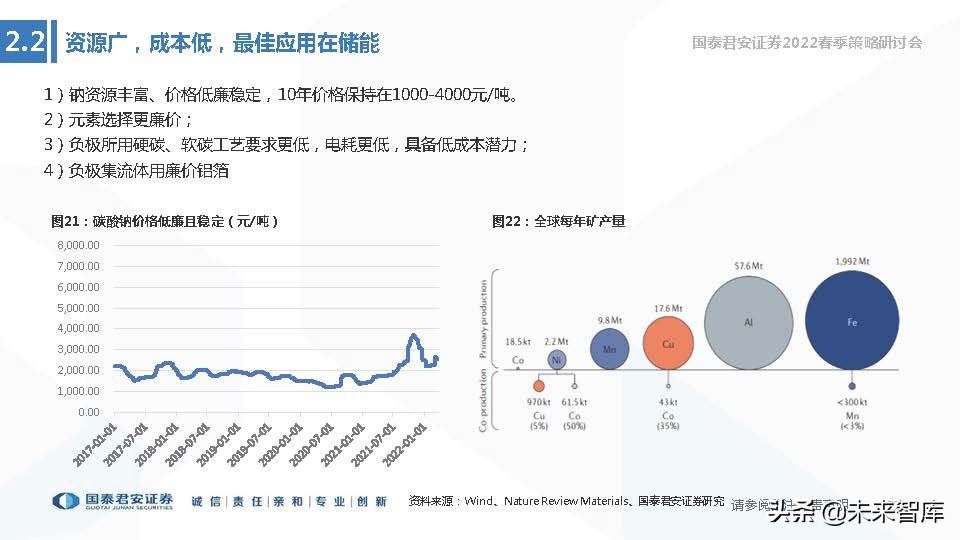Click the blue Mn bubble
This screenshot has height=540, width=960.
(x=609, y=349)
